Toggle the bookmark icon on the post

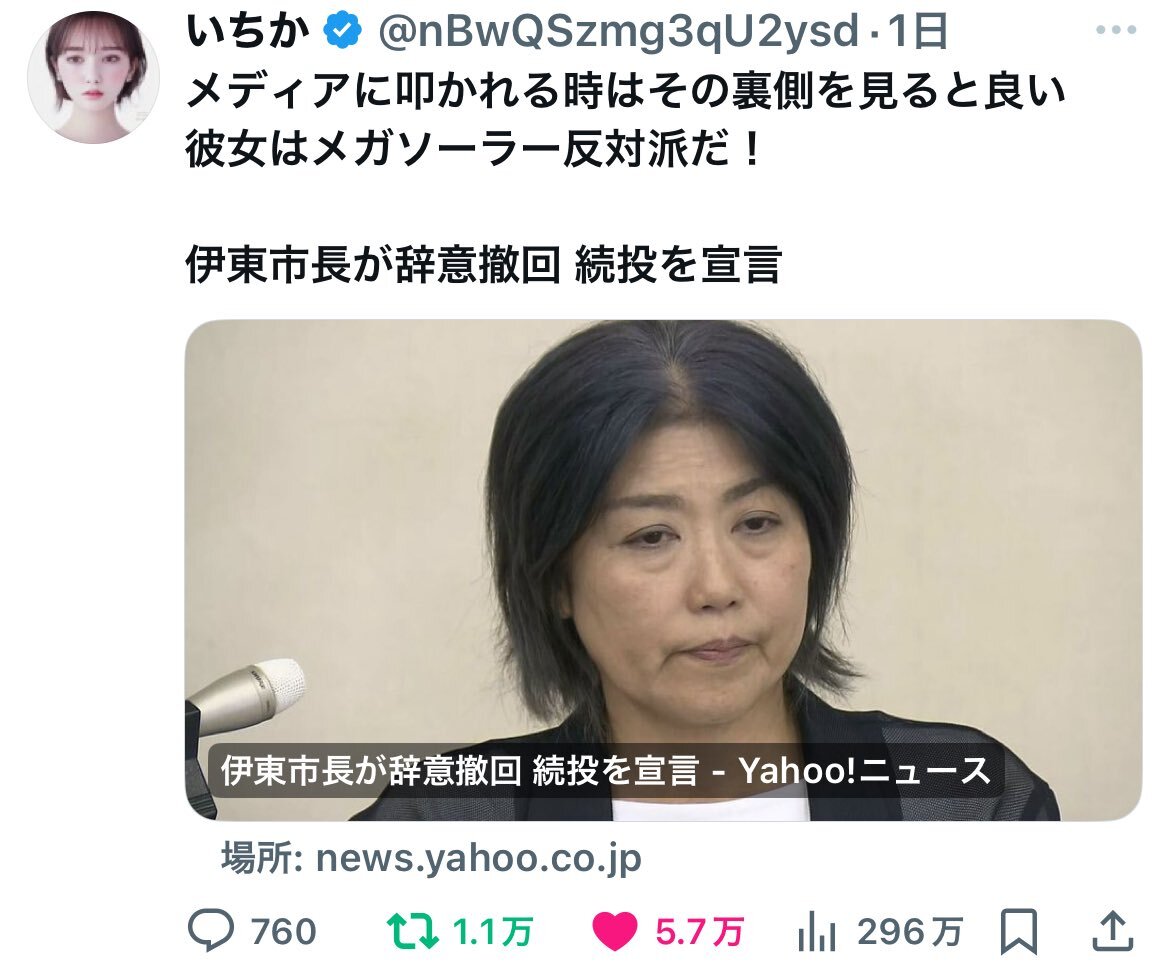coord(1019,931)
